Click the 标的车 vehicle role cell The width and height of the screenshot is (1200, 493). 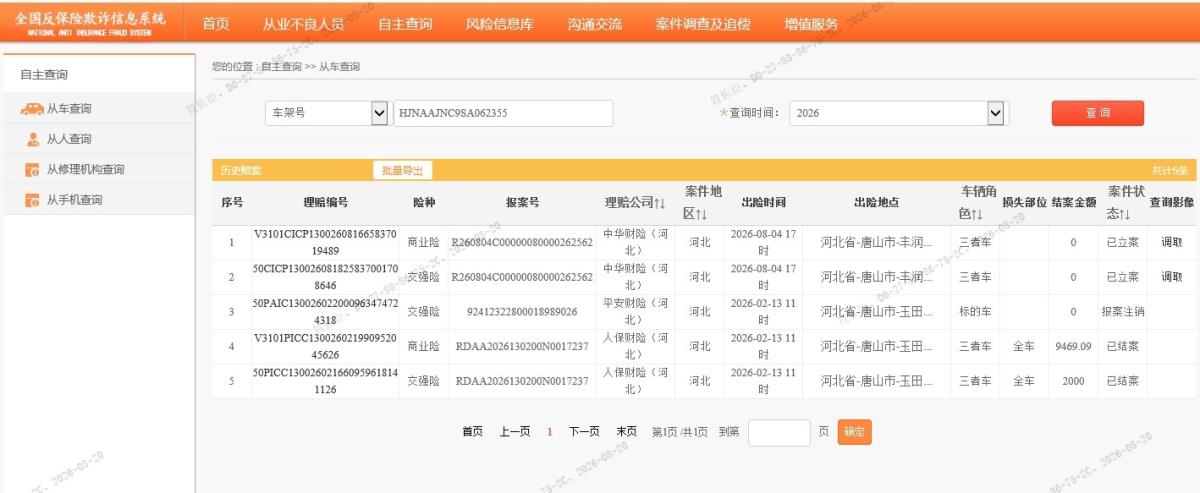coord(975,312)
